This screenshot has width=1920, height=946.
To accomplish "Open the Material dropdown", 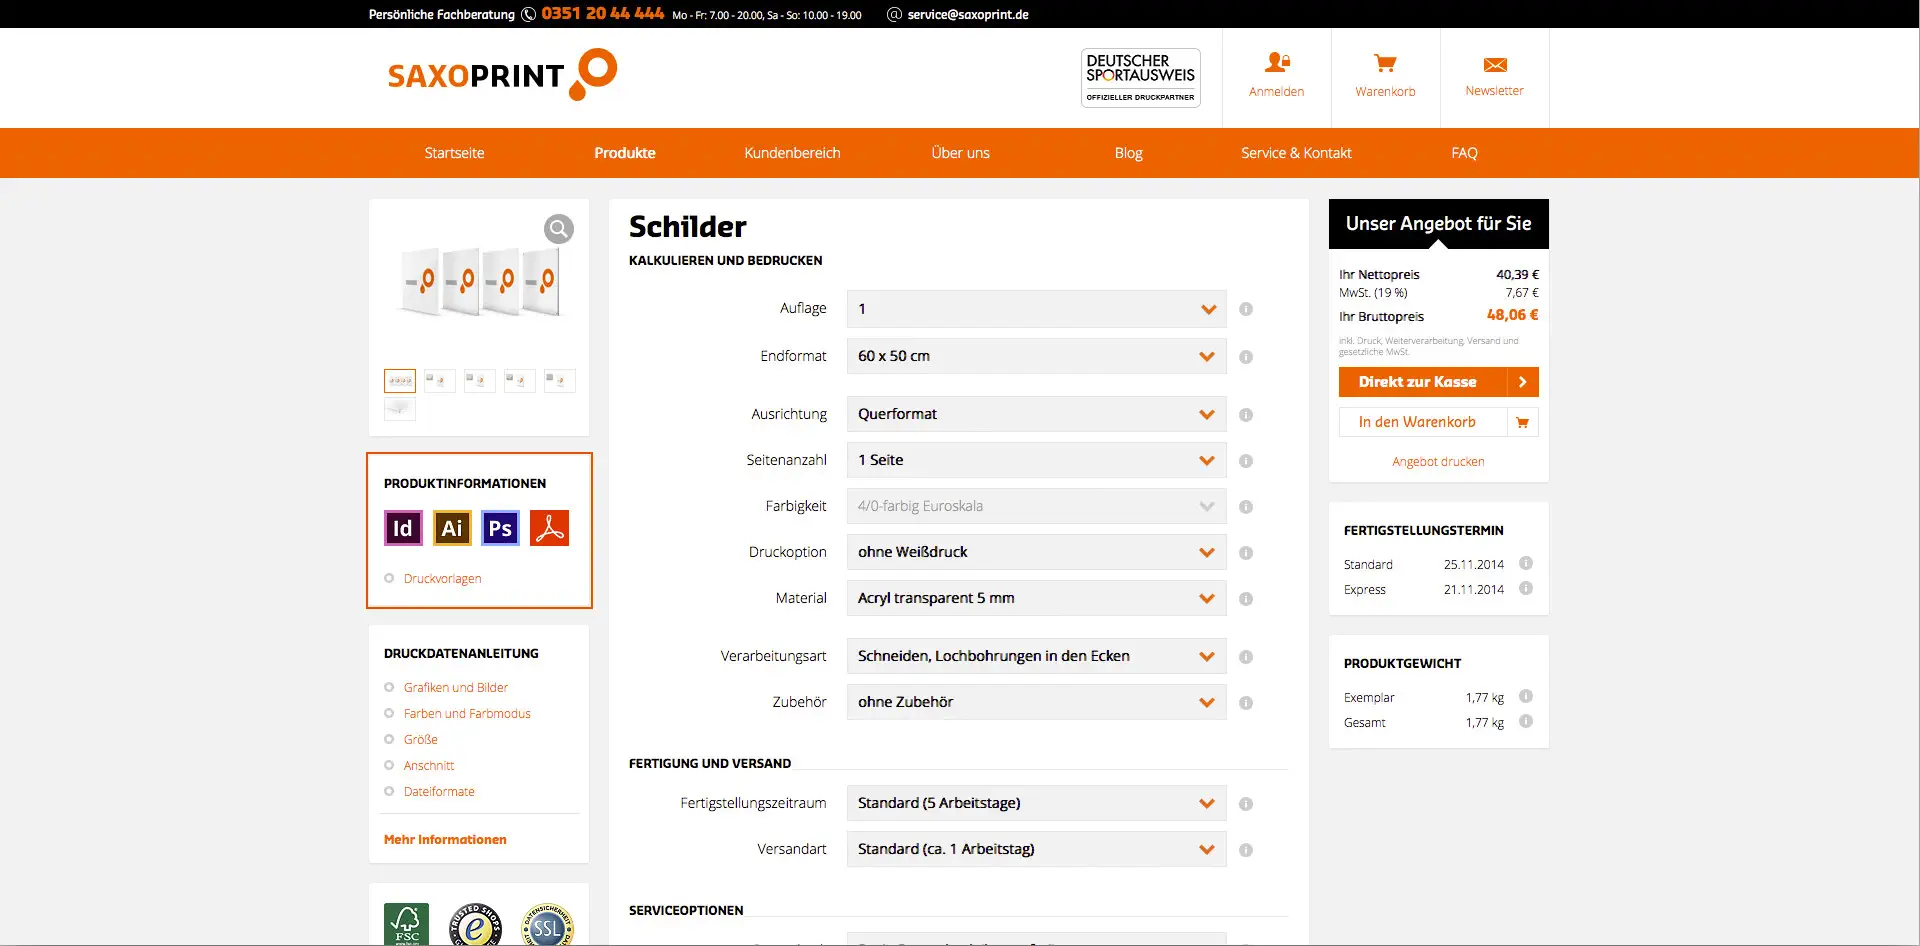I will point(1036,598).
